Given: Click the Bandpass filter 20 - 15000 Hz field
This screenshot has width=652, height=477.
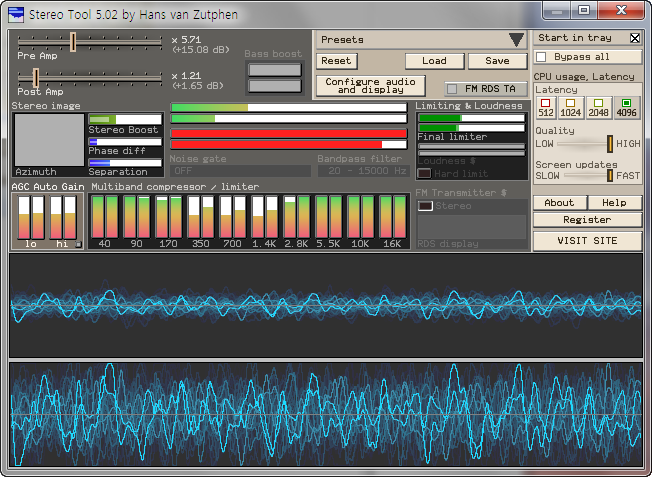Looking at the screenshot, I should (364, 171).
